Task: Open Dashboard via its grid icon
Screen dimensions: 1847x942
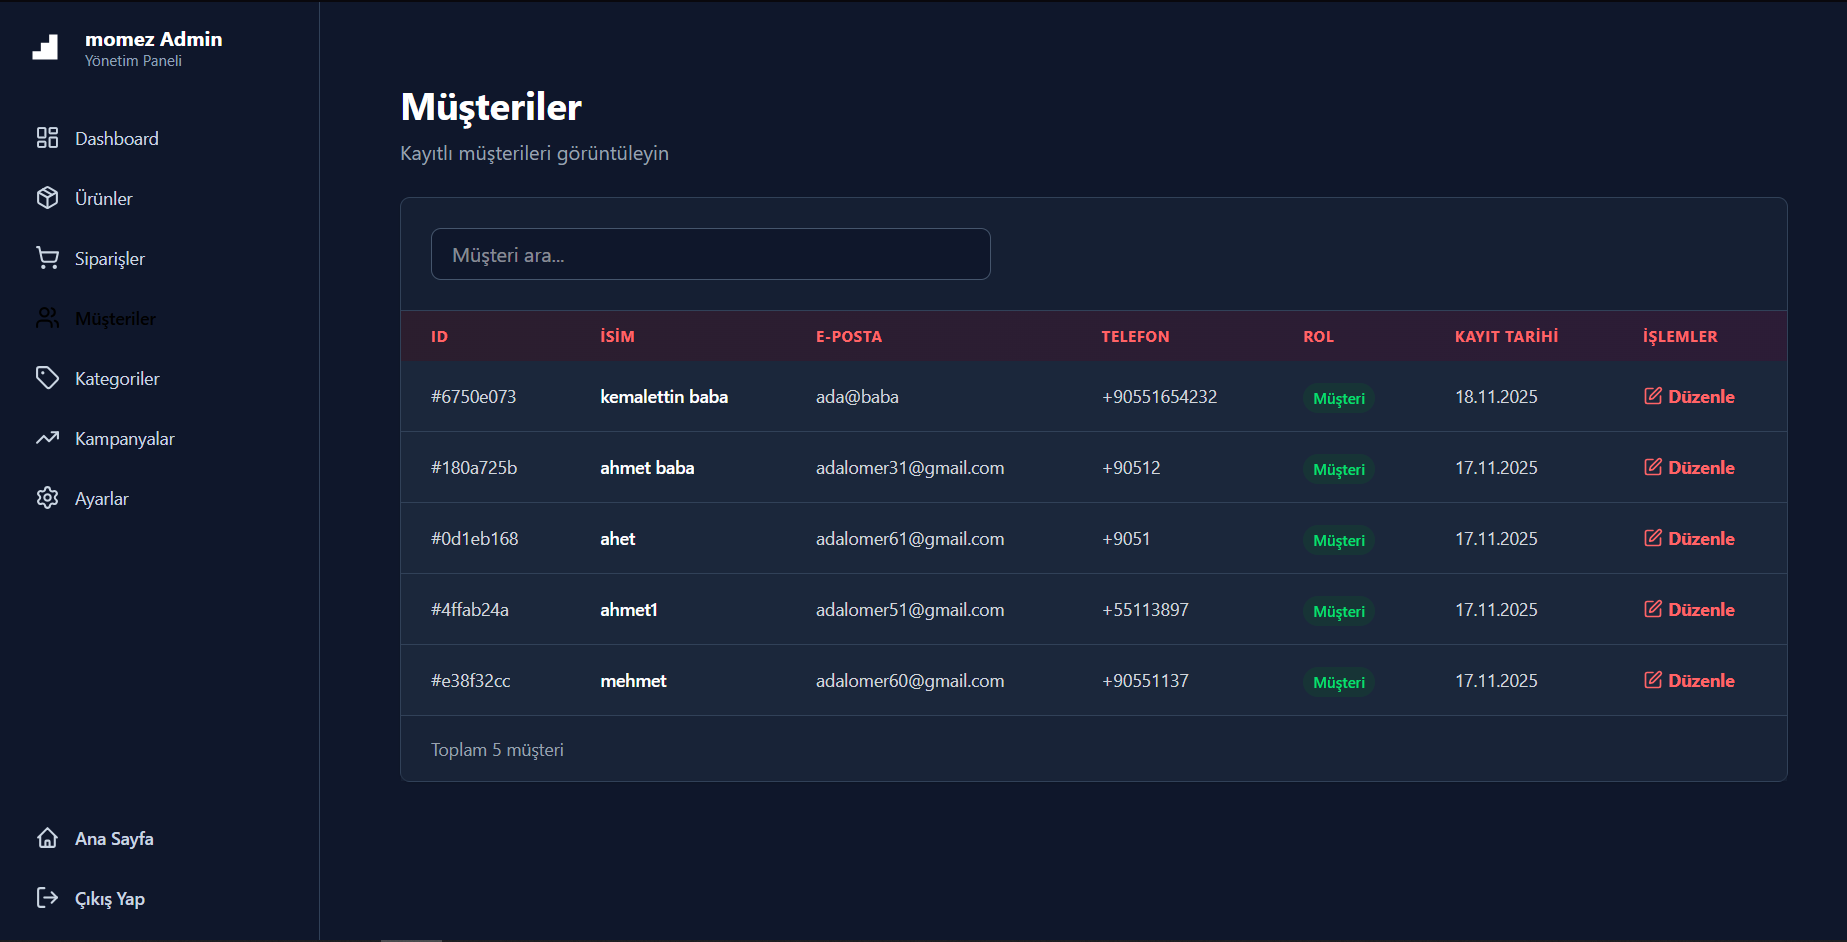Action: click(47, 138)
